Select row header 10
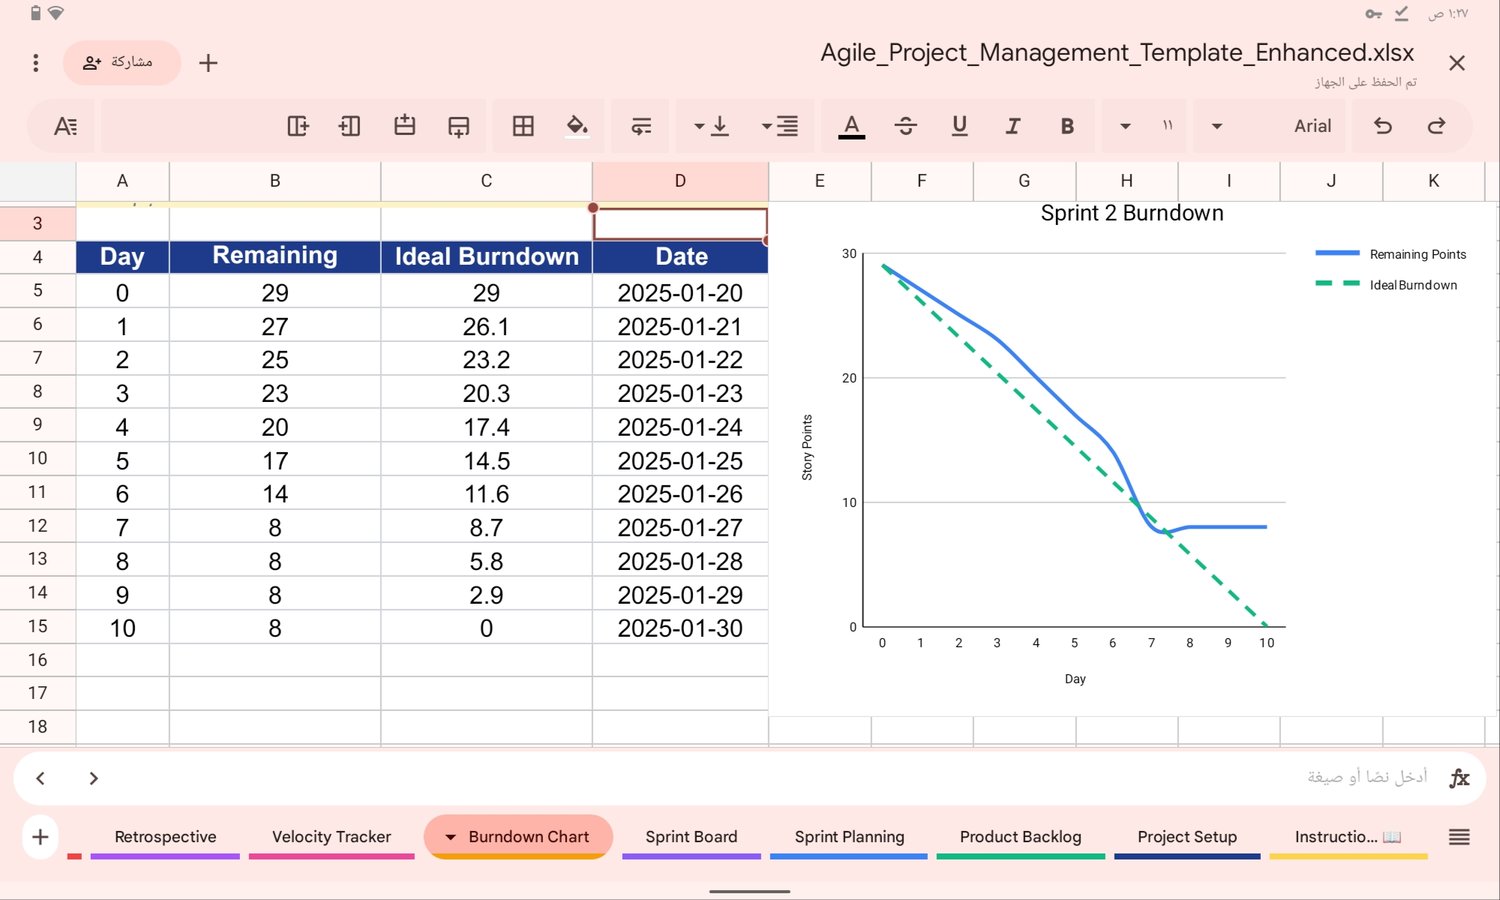Screen dimensions: 1500x900 pyautogui.click(x=38, y=458)
